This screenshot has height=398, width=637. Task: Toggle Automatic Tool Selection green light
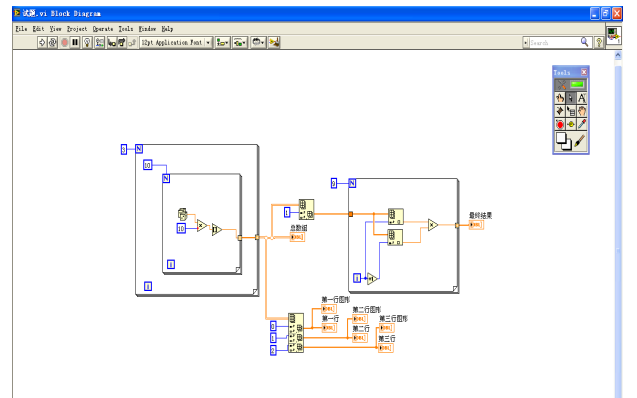(577, 84)
